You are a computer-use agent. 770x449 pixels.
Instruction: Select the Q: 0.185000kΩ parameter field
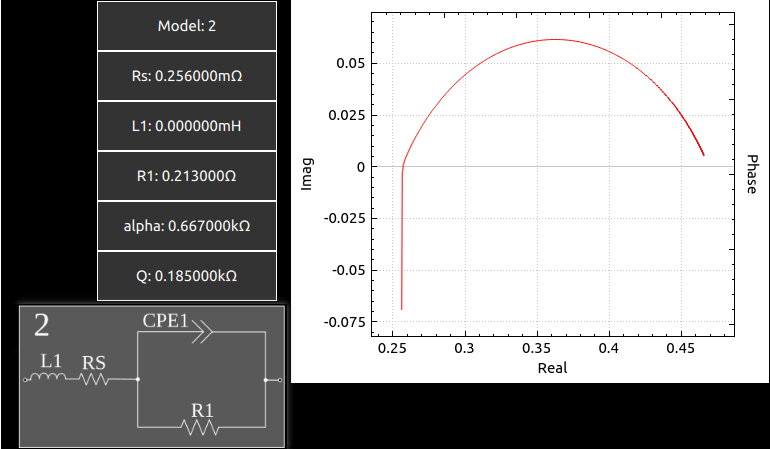click(x=187, y=276)
